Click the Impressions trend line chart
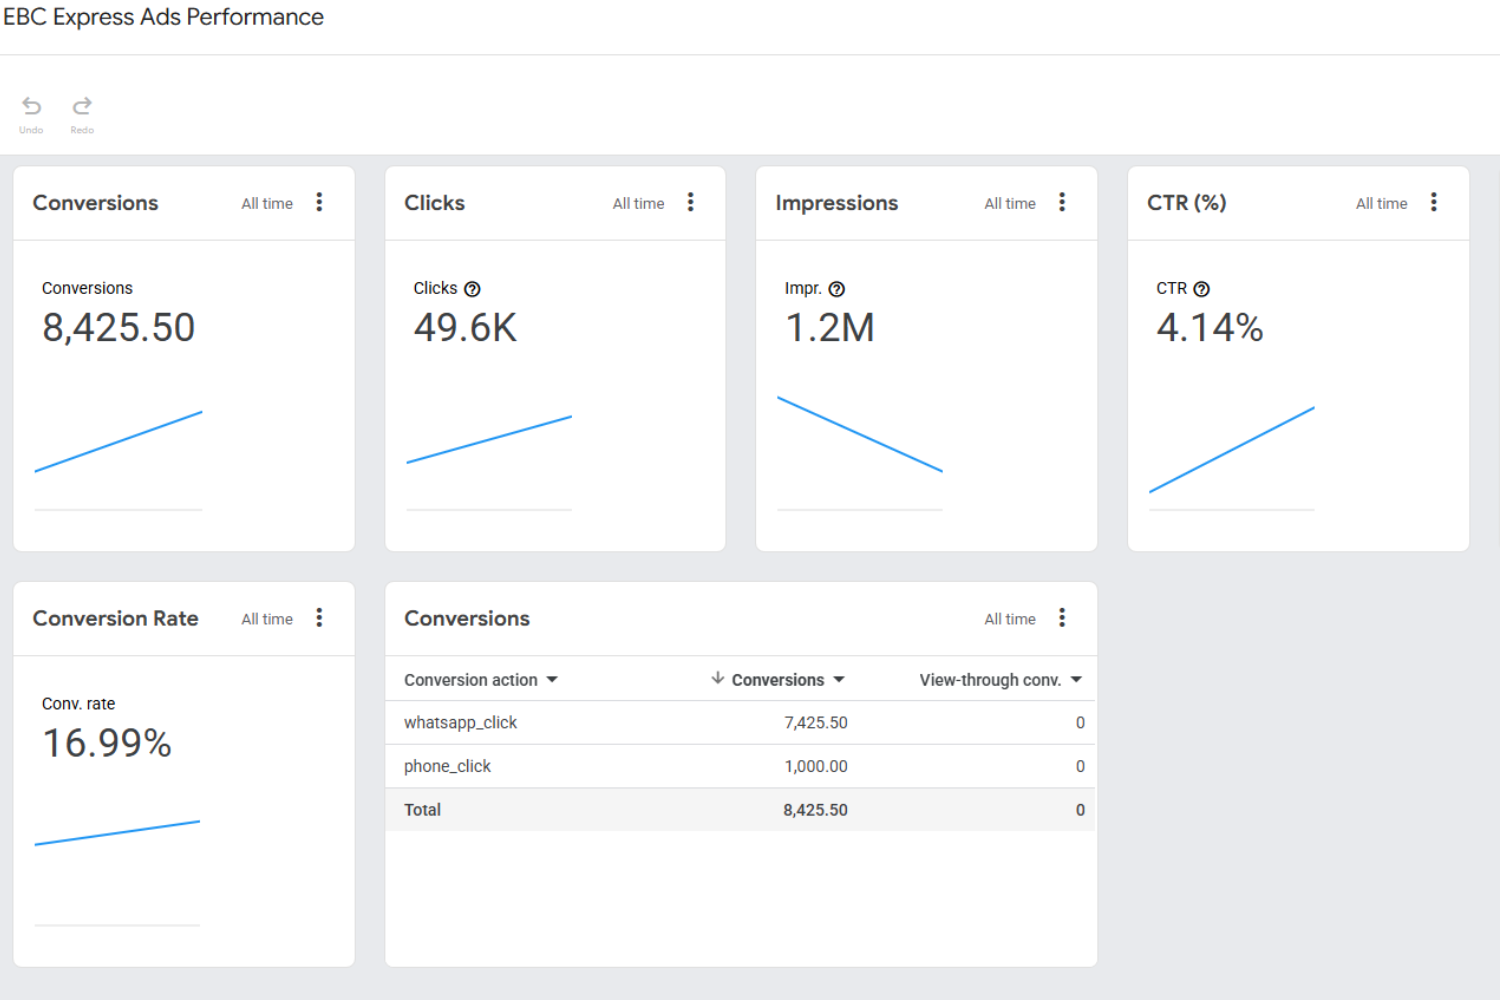Screen dimensions: 1500x1000 [860, 434]
